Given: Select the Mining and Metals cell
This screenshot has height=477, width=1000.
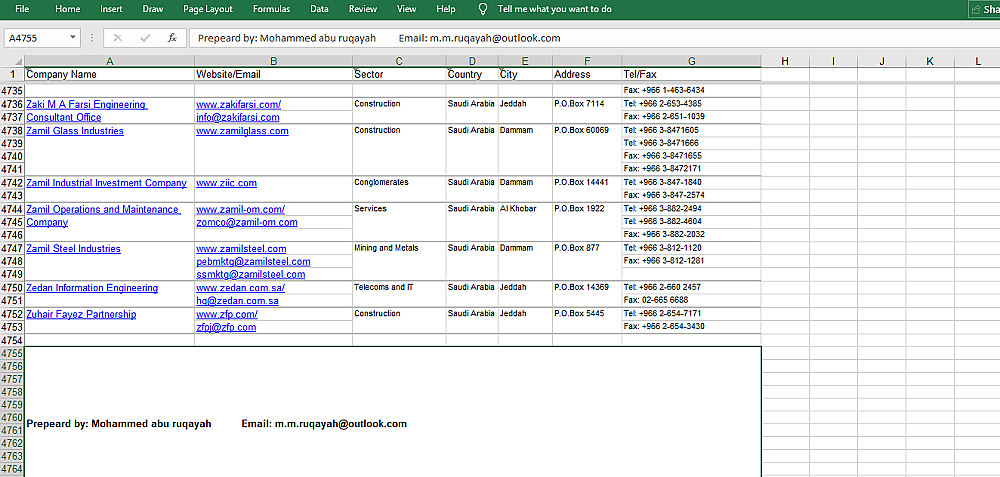Looking at the screenshot, I should click(x=399, y=261).
